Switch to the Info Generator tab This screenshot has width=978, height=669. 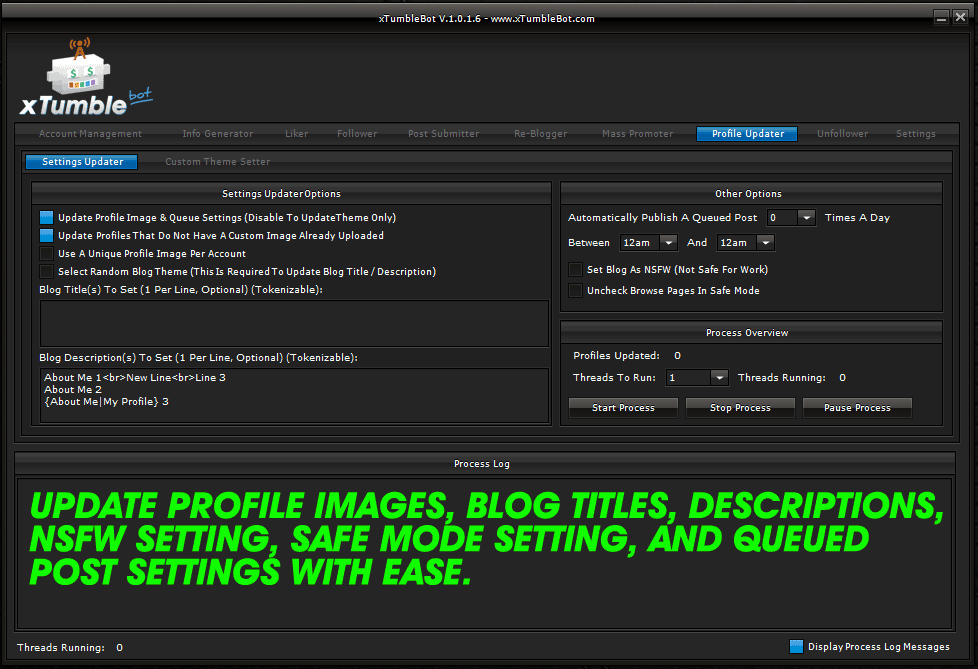coord(218,133)
